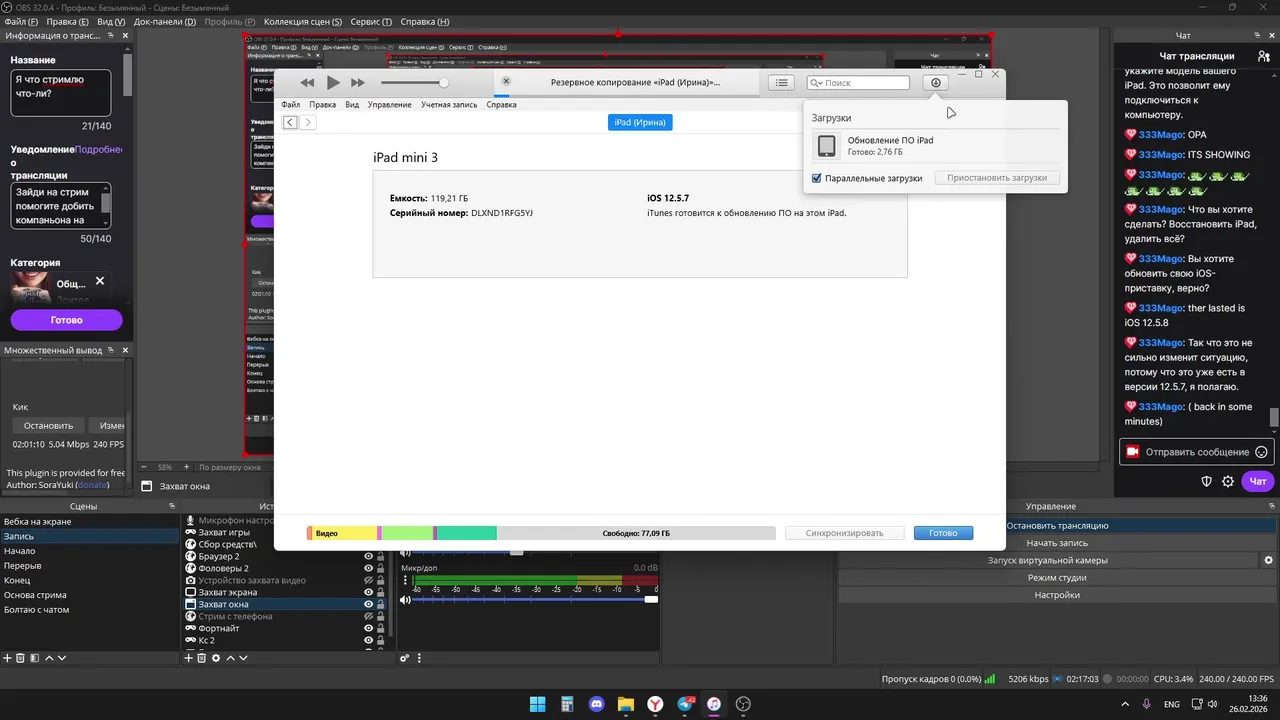Click blue Готово button in iTunes
1280x720 pixels.
click(943, 533)
